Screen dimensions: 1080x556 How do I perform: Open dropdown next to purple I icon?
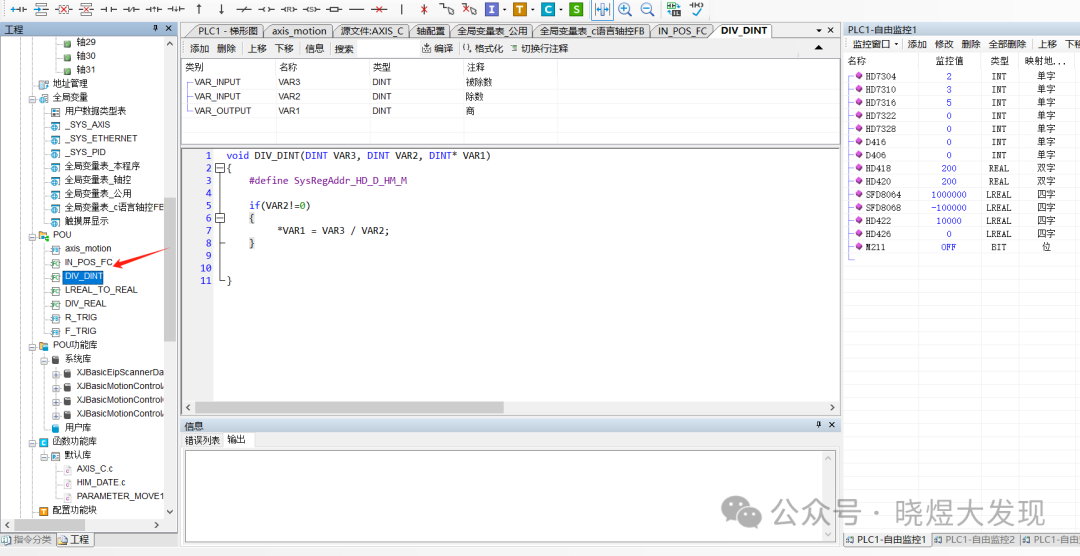pos(505,10)
